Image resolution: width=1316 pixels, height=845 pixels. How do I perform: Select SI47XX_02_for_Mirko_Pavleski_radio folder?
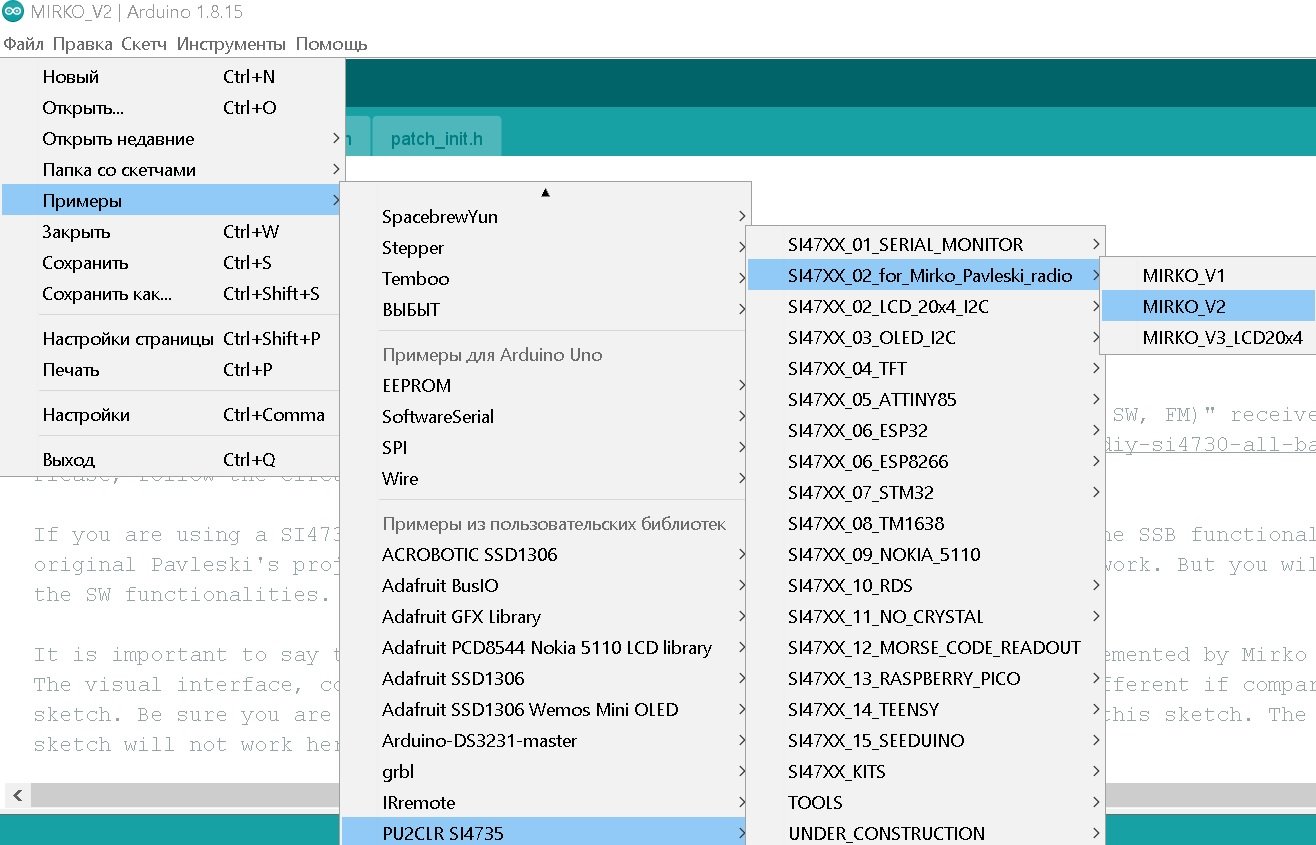pyautogui.click(x=926, y=276)
